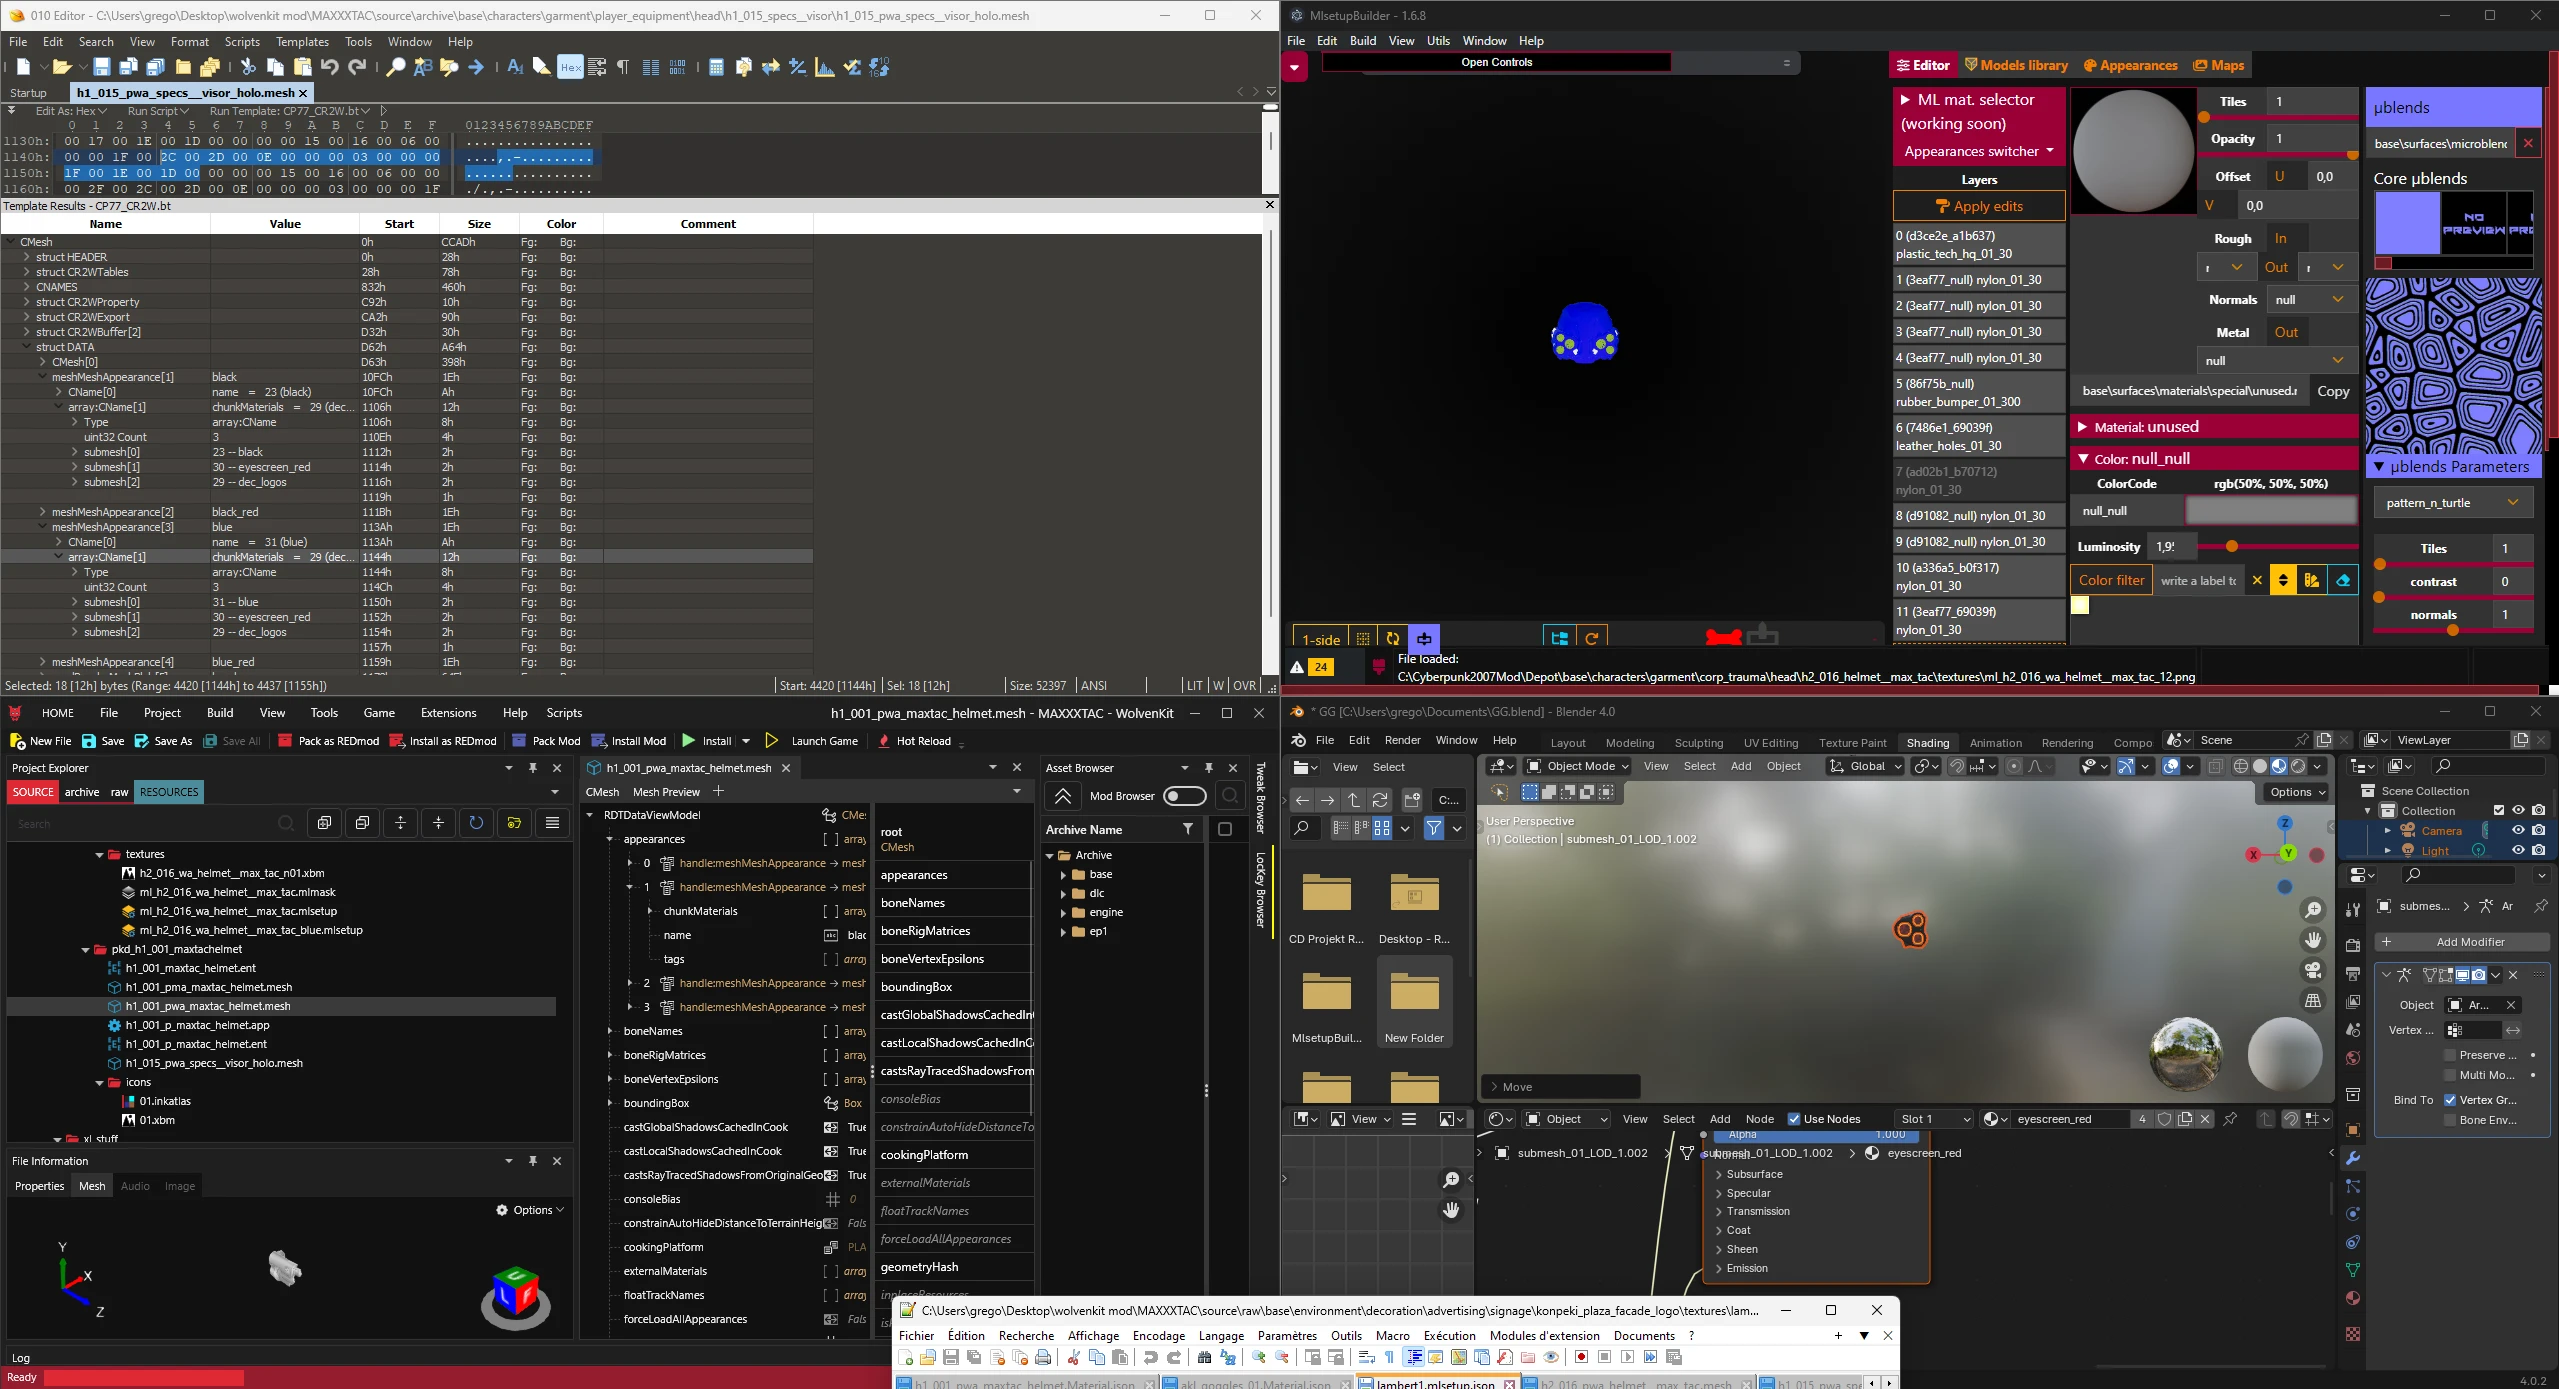This screenshot has height=1389, width=2559.
Task: Click the paragraph mark icon in 010 Editor toolbar
Action: pyautogui.click(x=623, y=67)
